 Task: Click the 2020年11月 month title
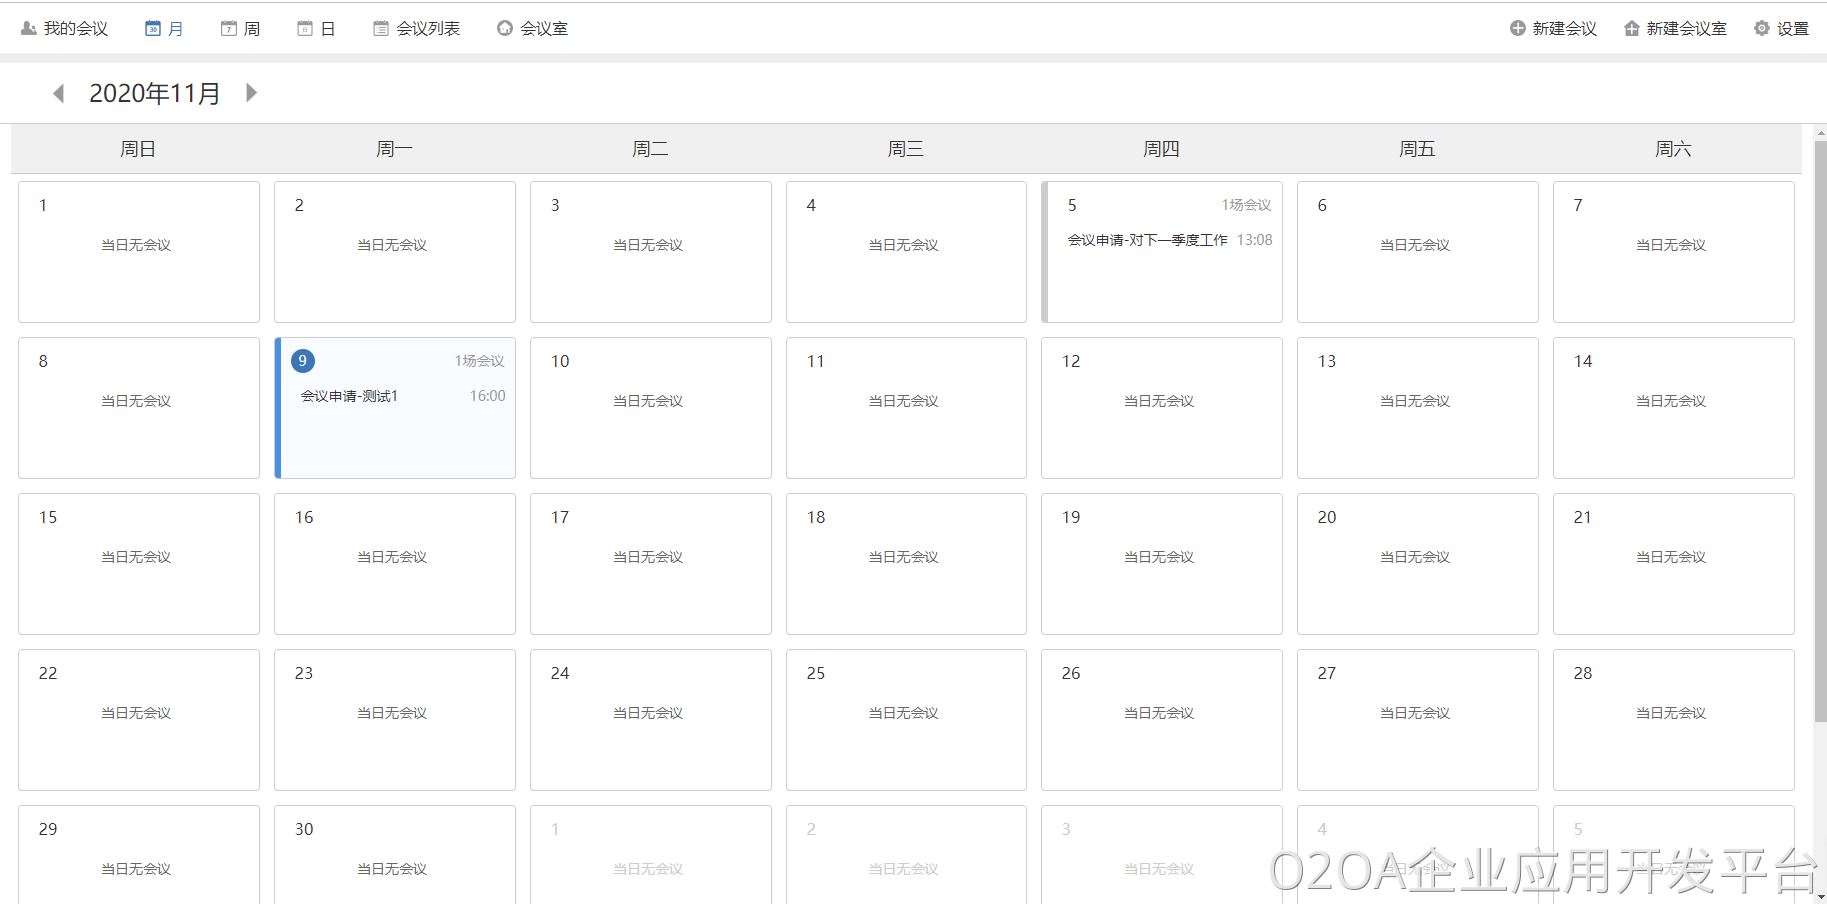155,93
